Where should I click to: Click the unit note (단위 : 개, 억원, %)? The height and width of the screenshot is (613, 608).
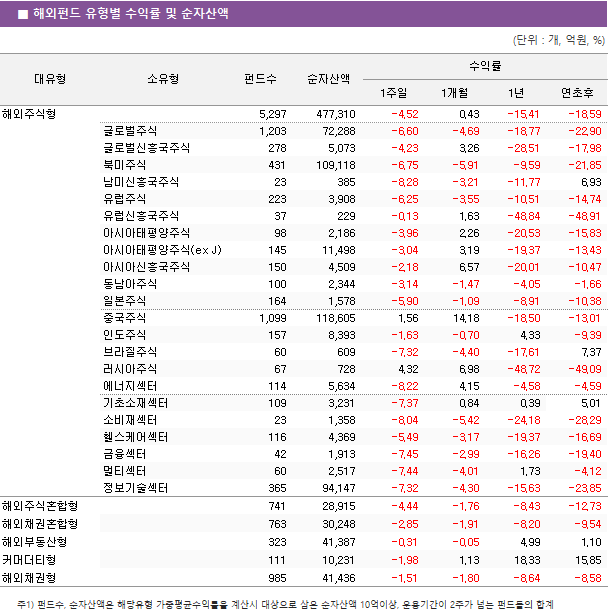[559, 40]
